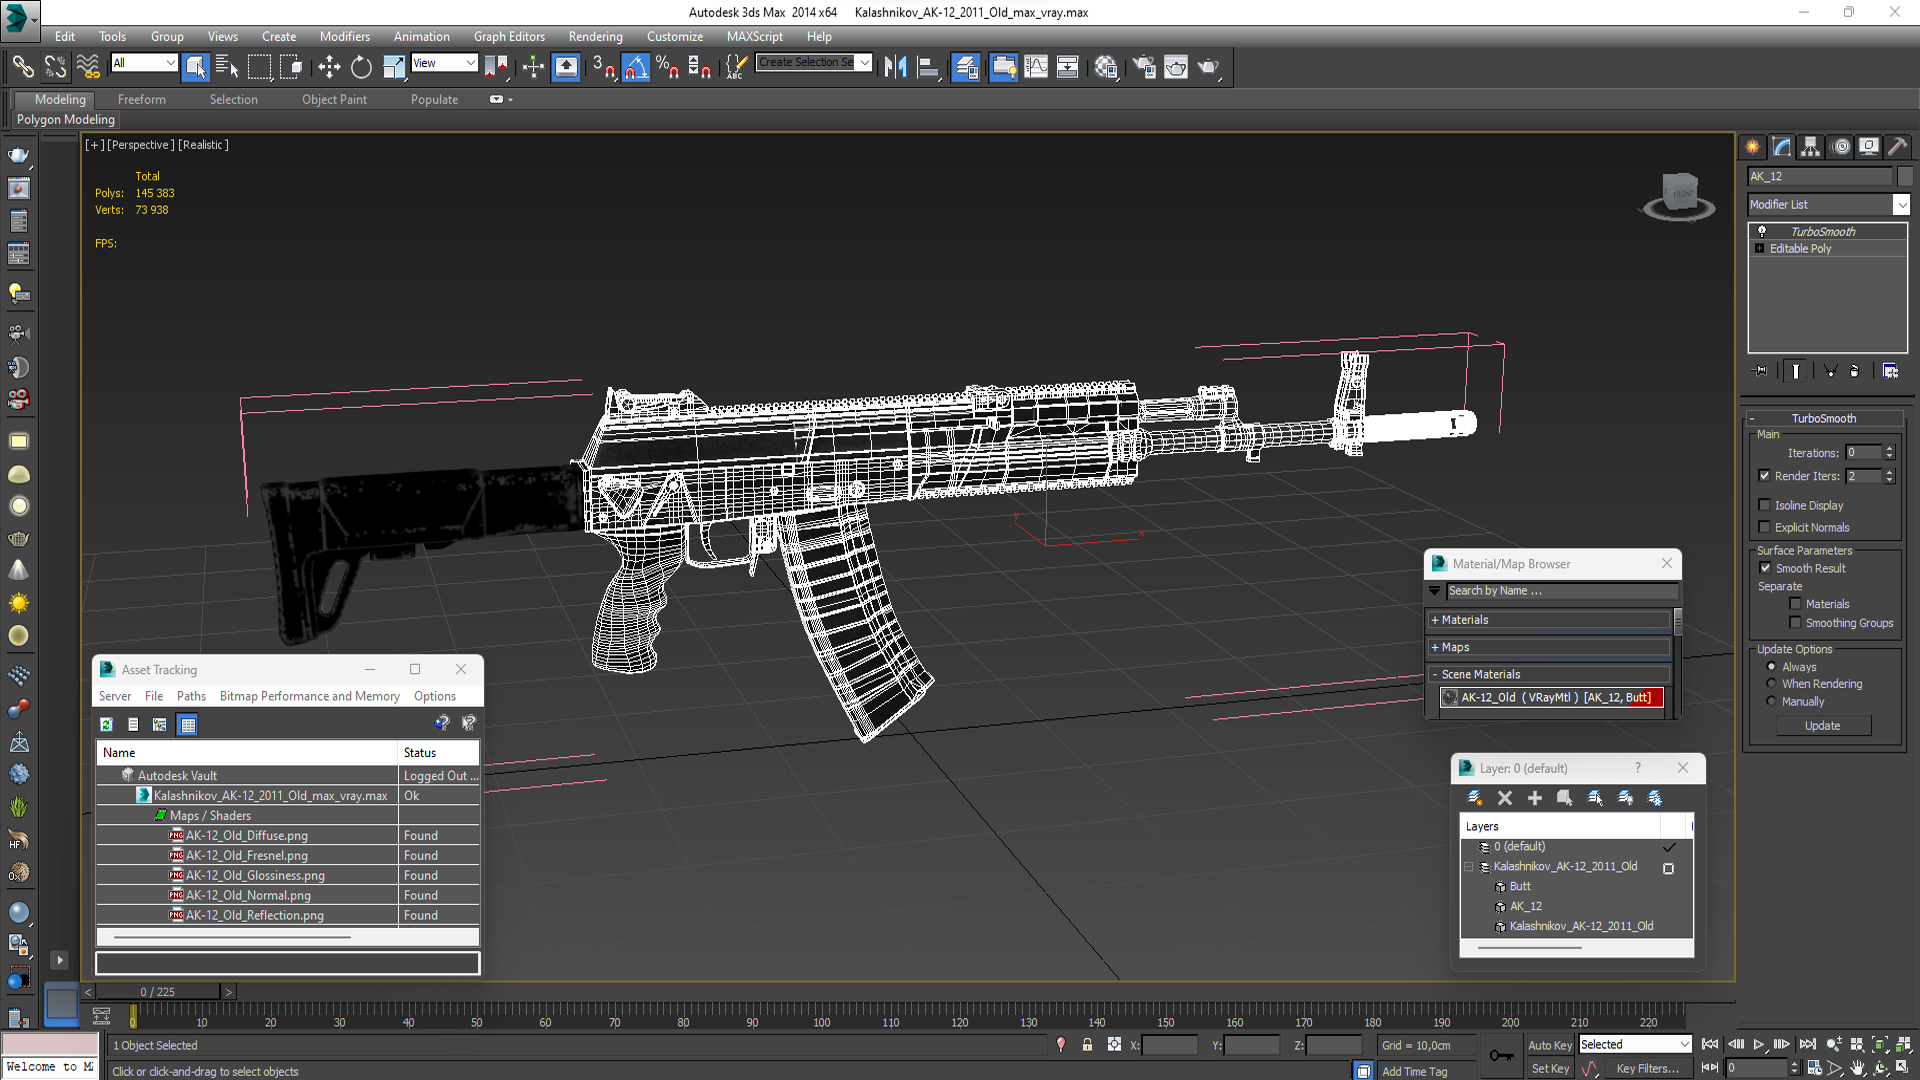
Task: Delete highlighted layer icon in Layer dialog
Action: [1505, 798]
